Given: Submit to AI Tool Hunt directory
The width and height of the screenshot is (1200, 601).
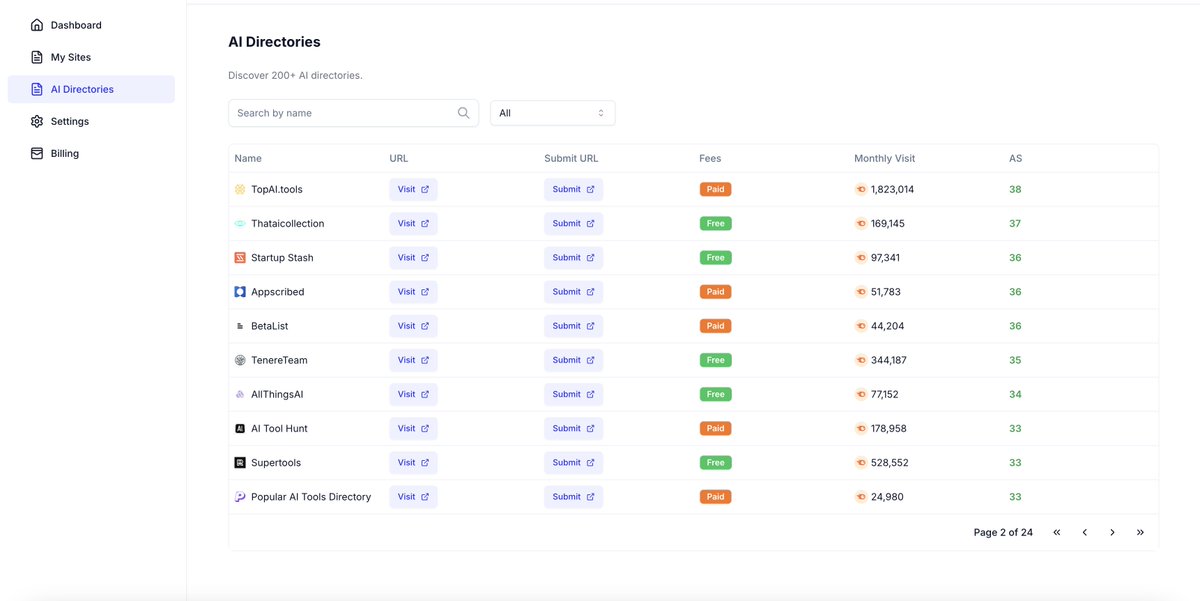Looking at the screenshot, I should [574, 428].
